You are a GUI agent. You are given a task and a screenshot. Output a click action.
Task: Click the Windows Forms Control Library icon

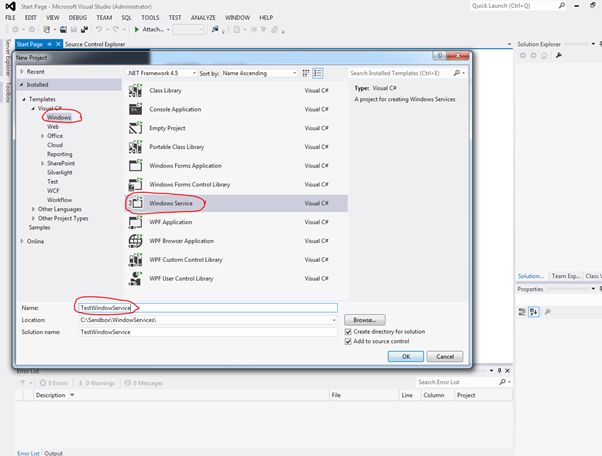click(135, 185)
